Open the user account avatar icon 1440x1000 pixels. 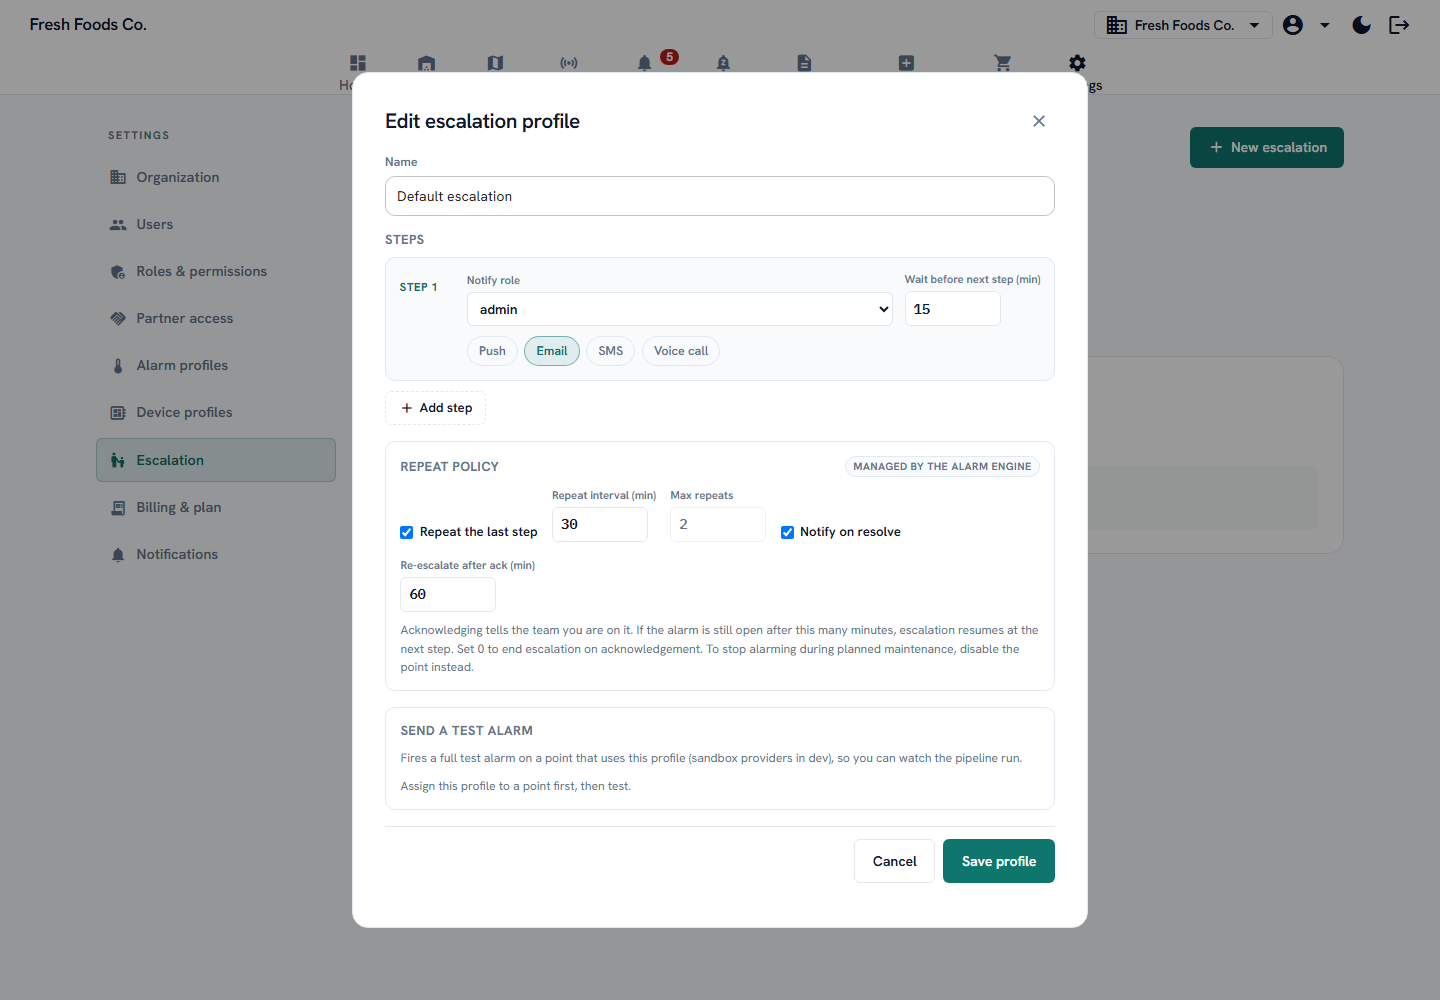[1293, 25]
